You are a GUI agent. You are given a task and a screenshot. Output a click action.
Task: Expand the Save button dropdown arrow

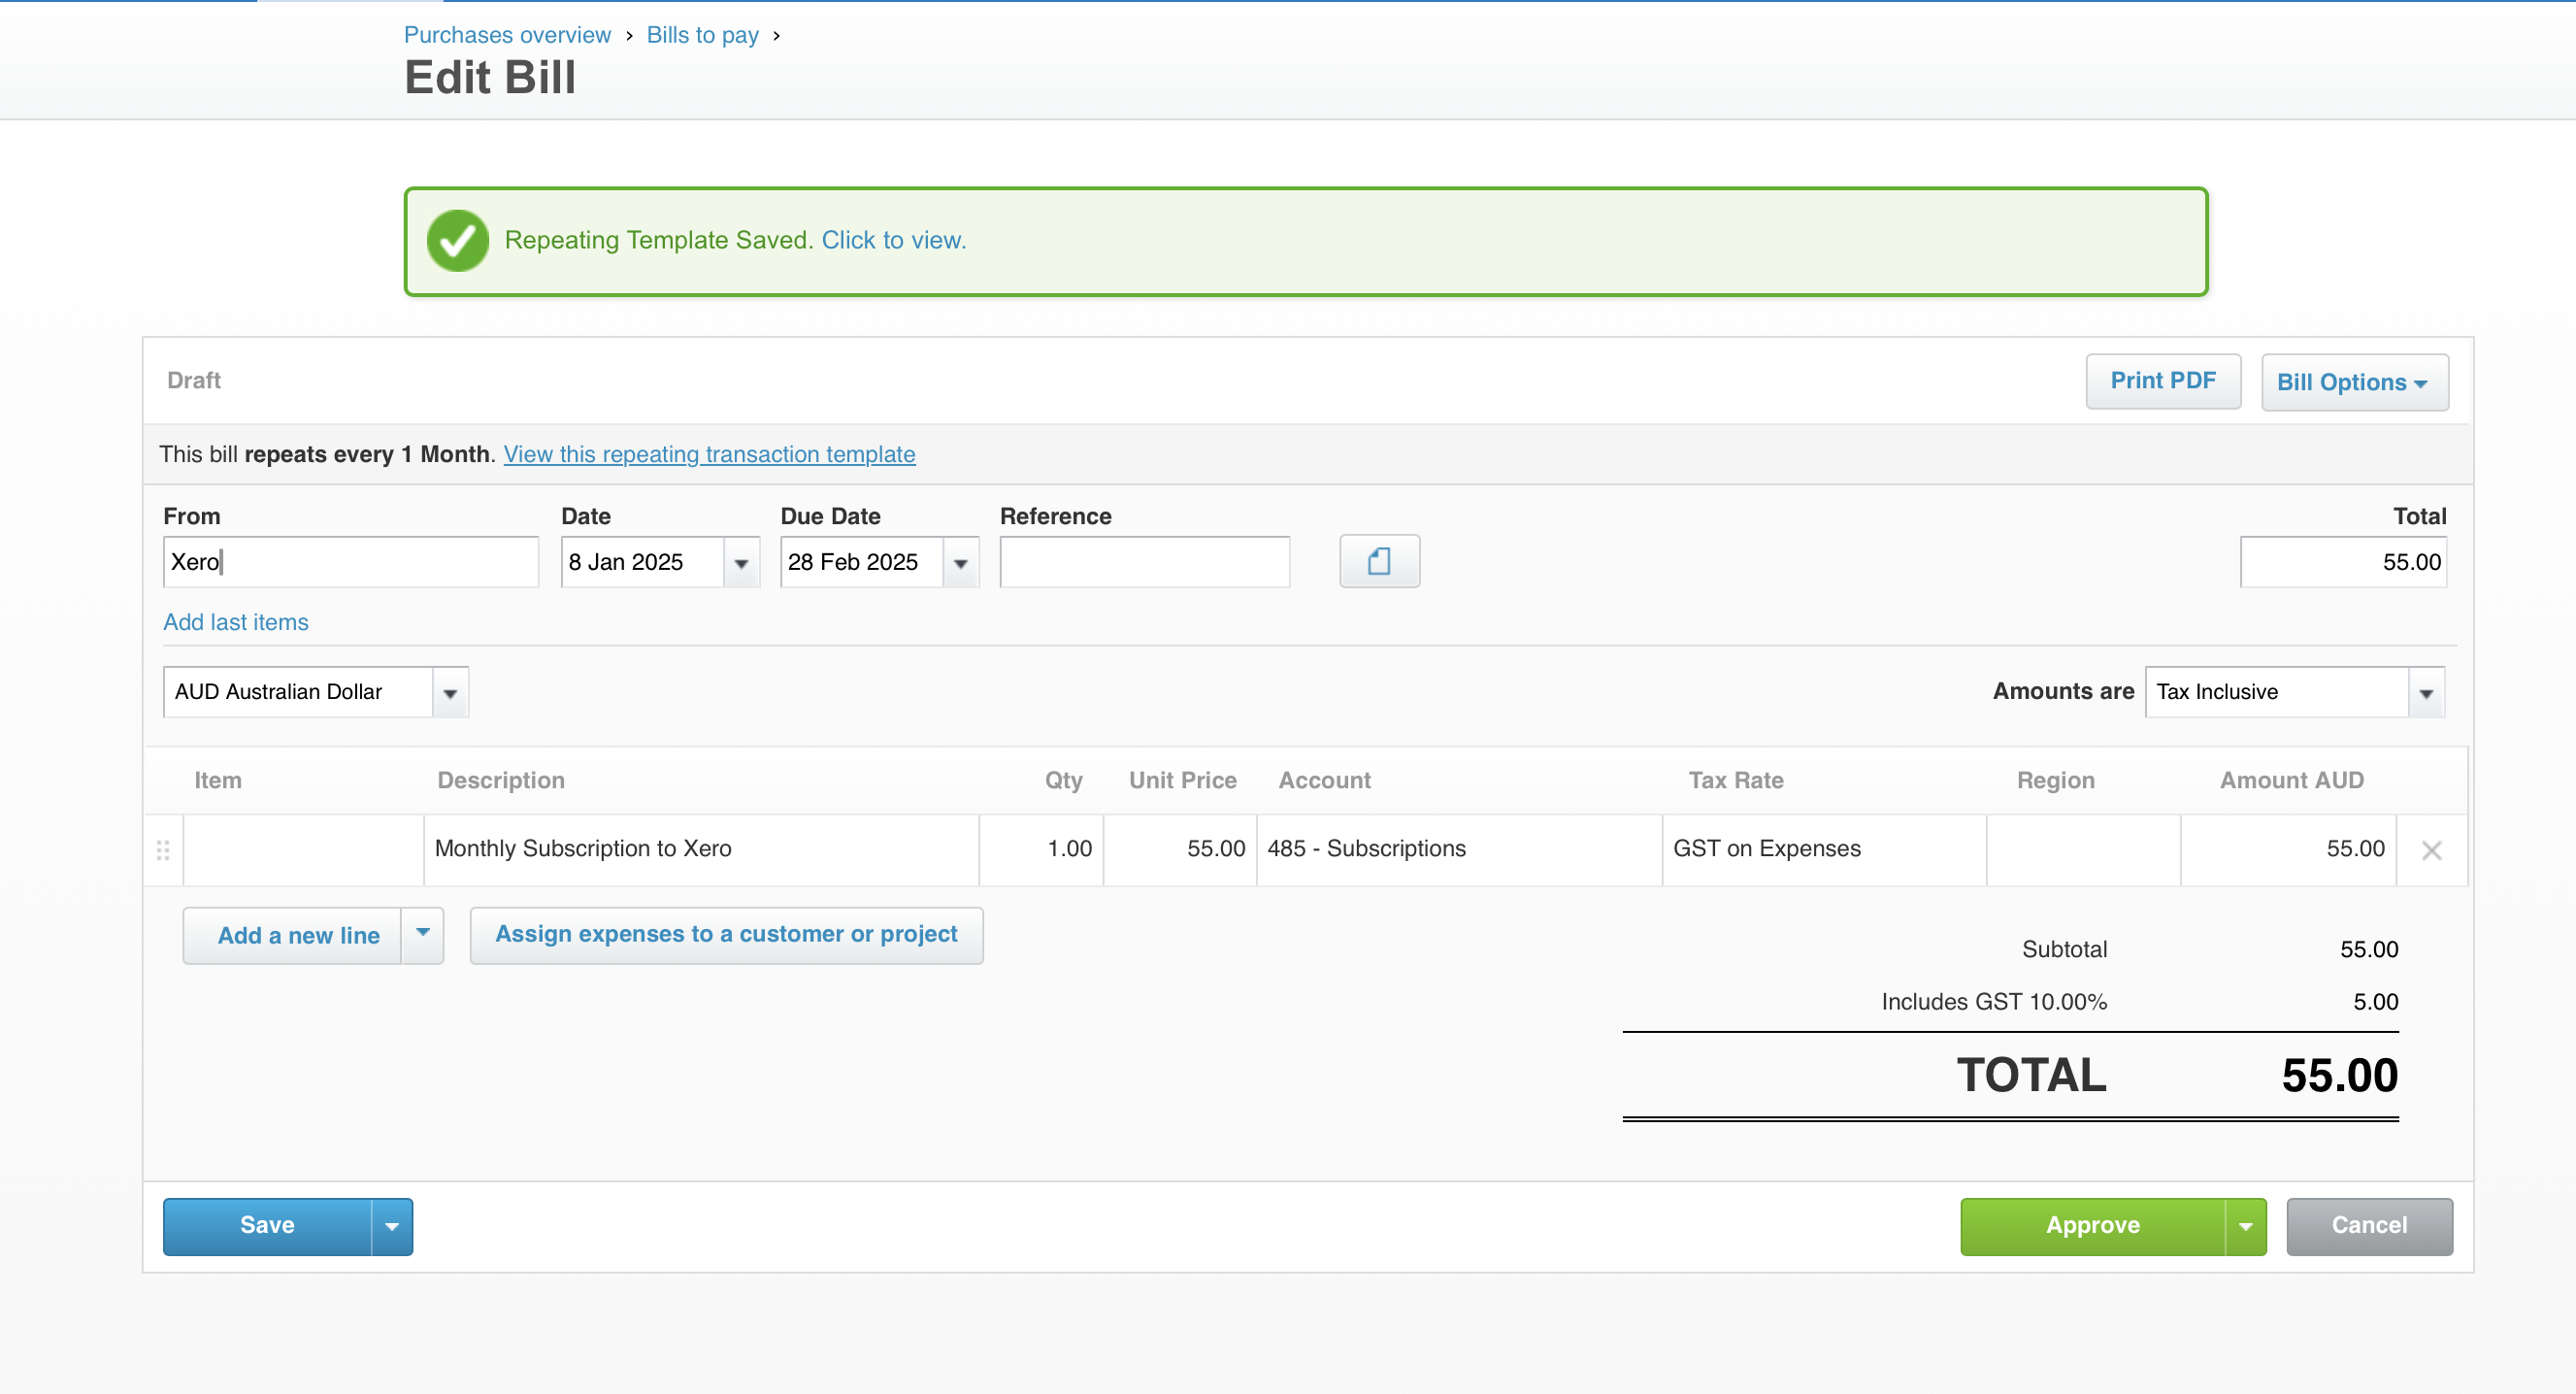click(392, 1226)
